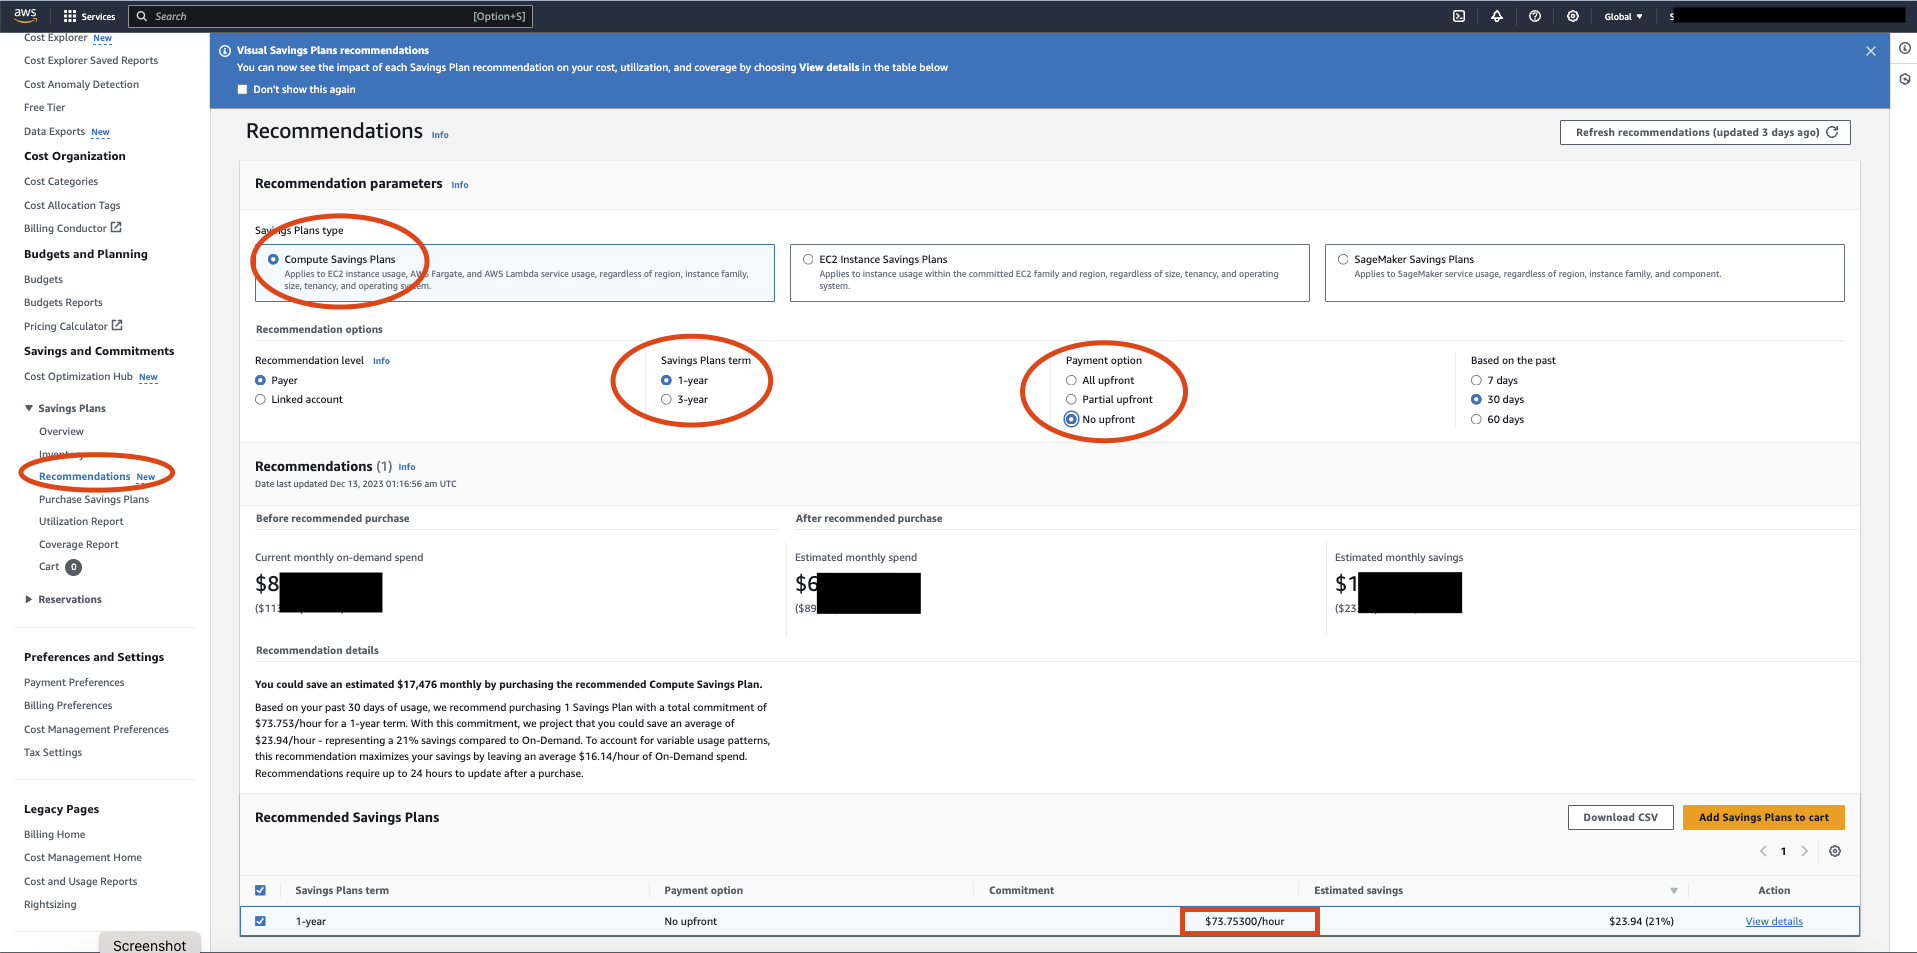Open the notifications bell
Image resolution: width=1917 pixels, height=953 pixels.
(x=1496, y=16)
